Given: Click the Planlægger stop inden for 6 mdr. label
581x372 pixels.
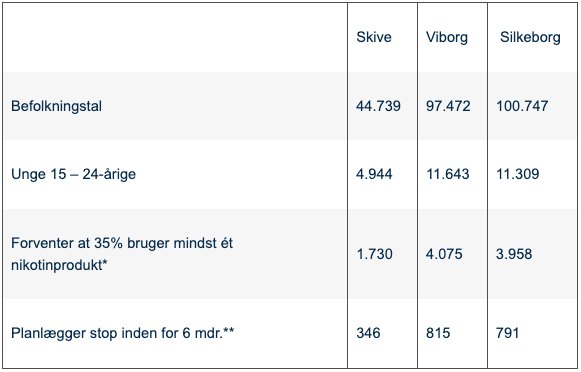Looking at the screenshot, I should point(123,333).
